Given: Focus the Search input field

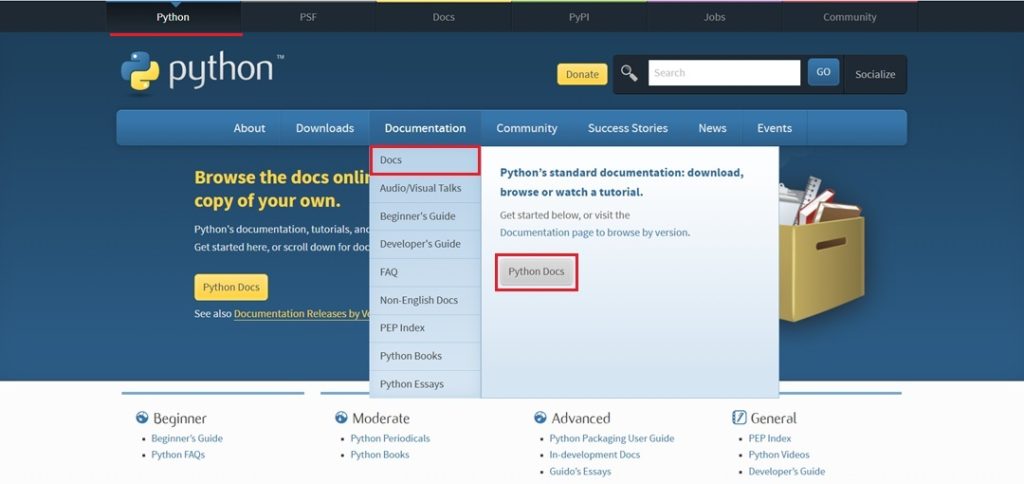Looking at the screenshot, I should (724, 73).
